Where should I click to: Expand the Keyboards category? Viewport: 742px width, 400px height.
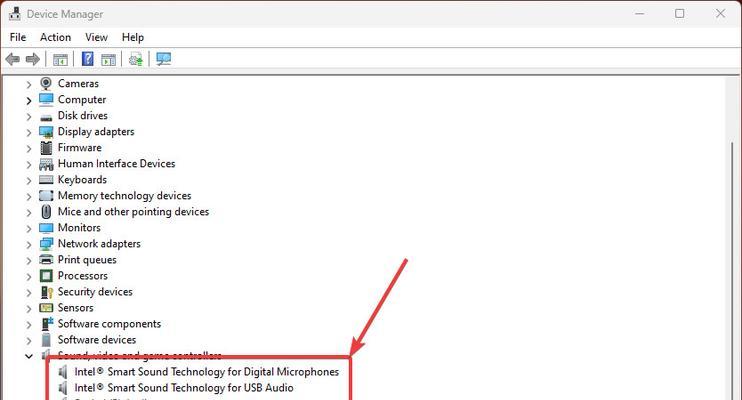[x=29, y=181]
